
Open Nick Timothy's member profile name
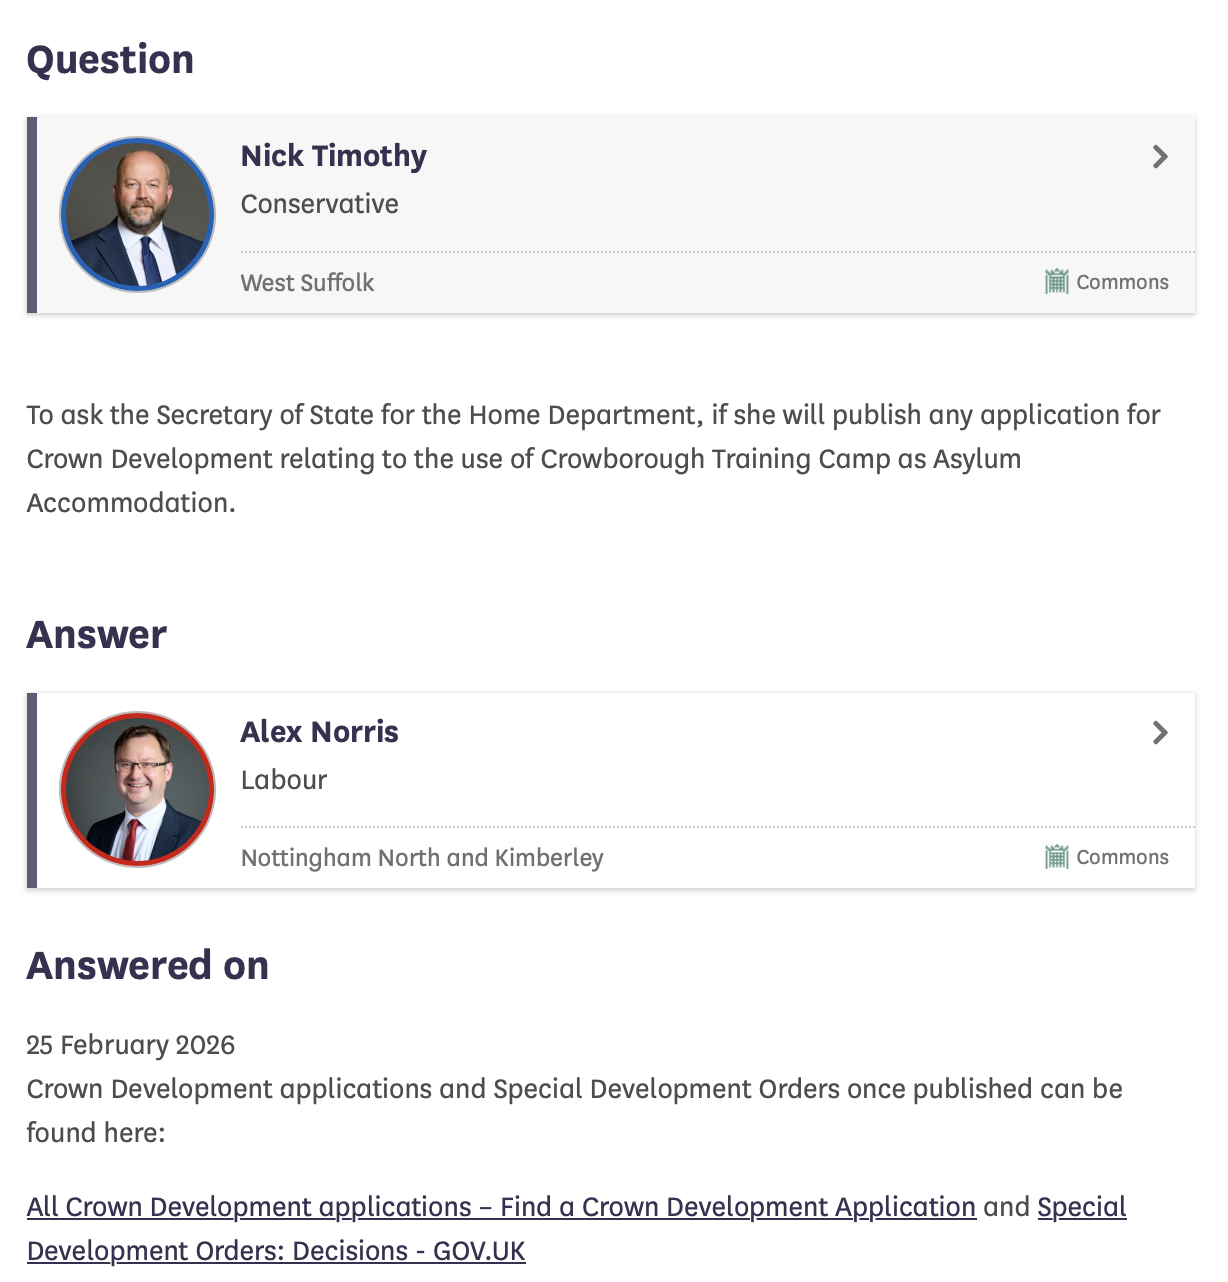pos(333,156)
